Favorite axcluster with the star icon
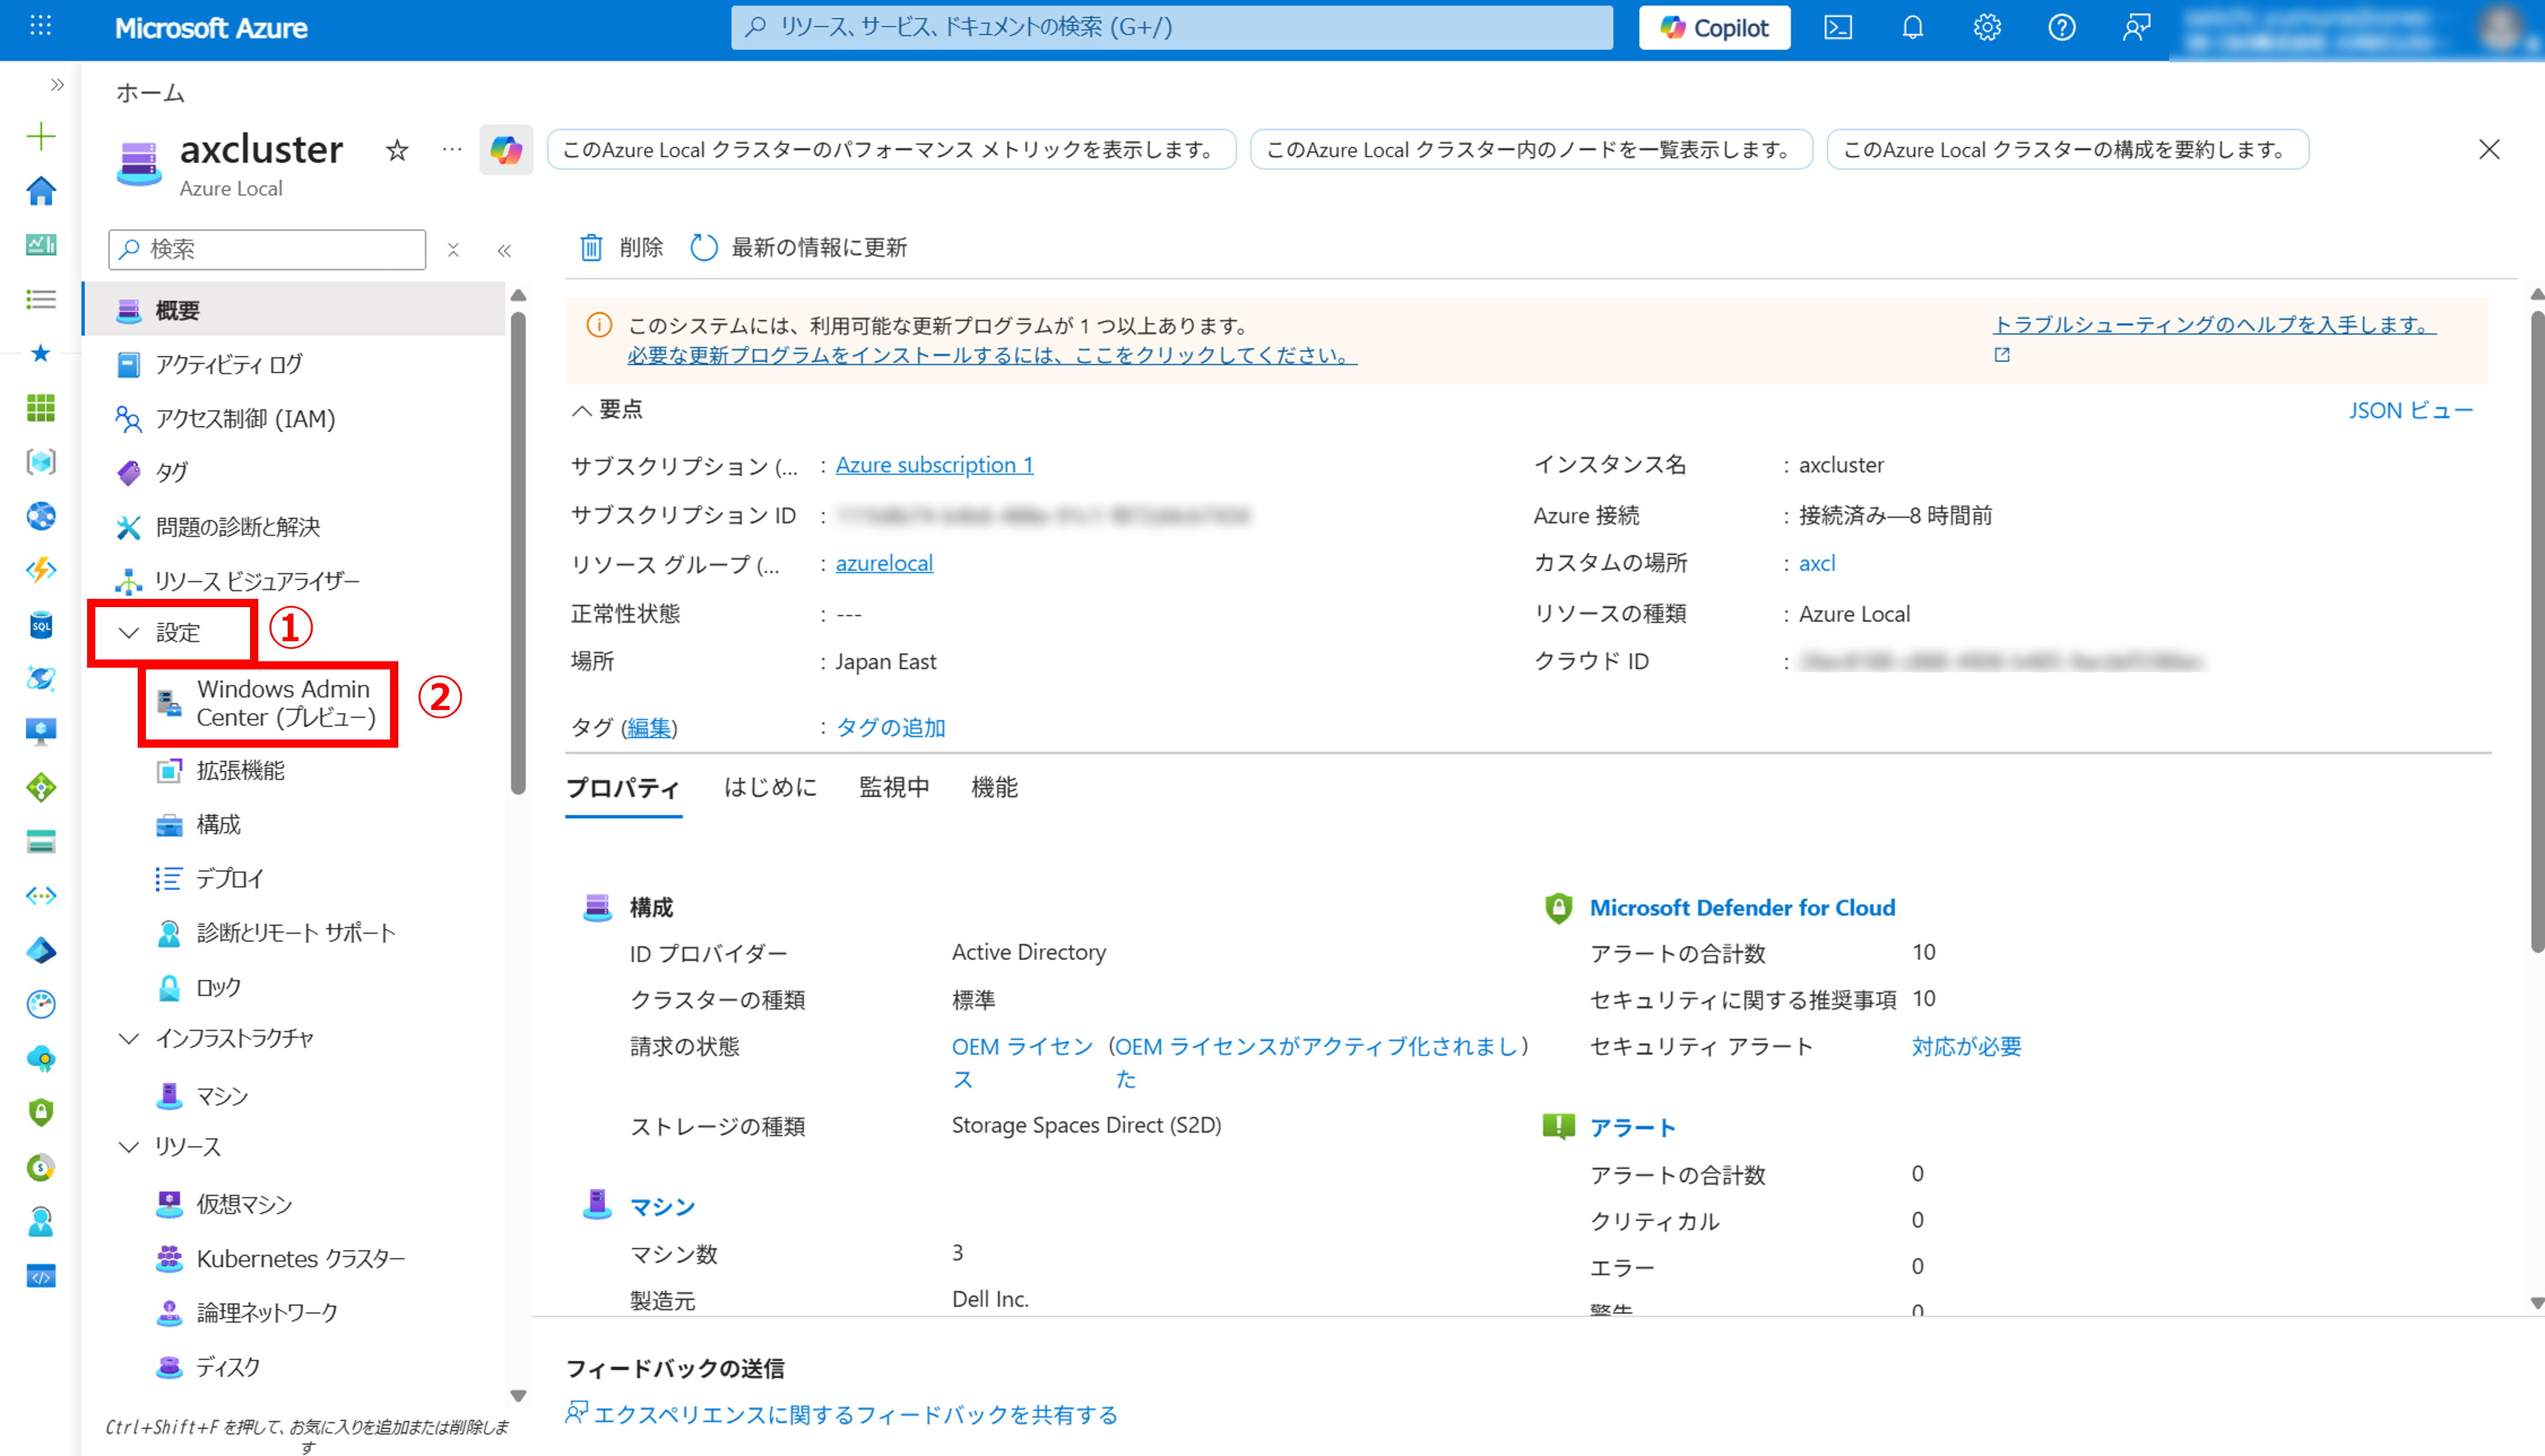The width and height of the screenshot is (2545, 1456). coord(397,150)
